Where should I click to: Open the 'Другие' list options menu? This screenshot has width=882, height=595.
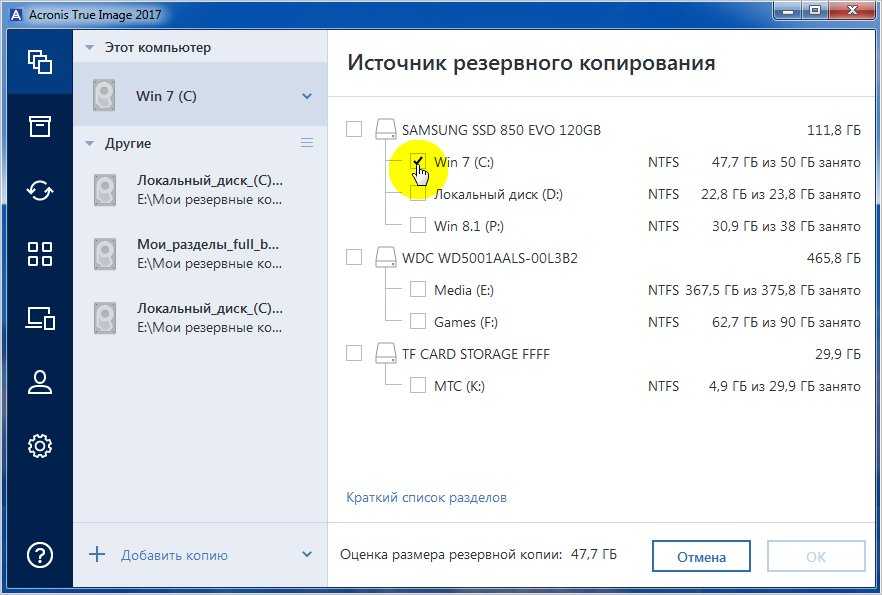click(x=307, y=143)
